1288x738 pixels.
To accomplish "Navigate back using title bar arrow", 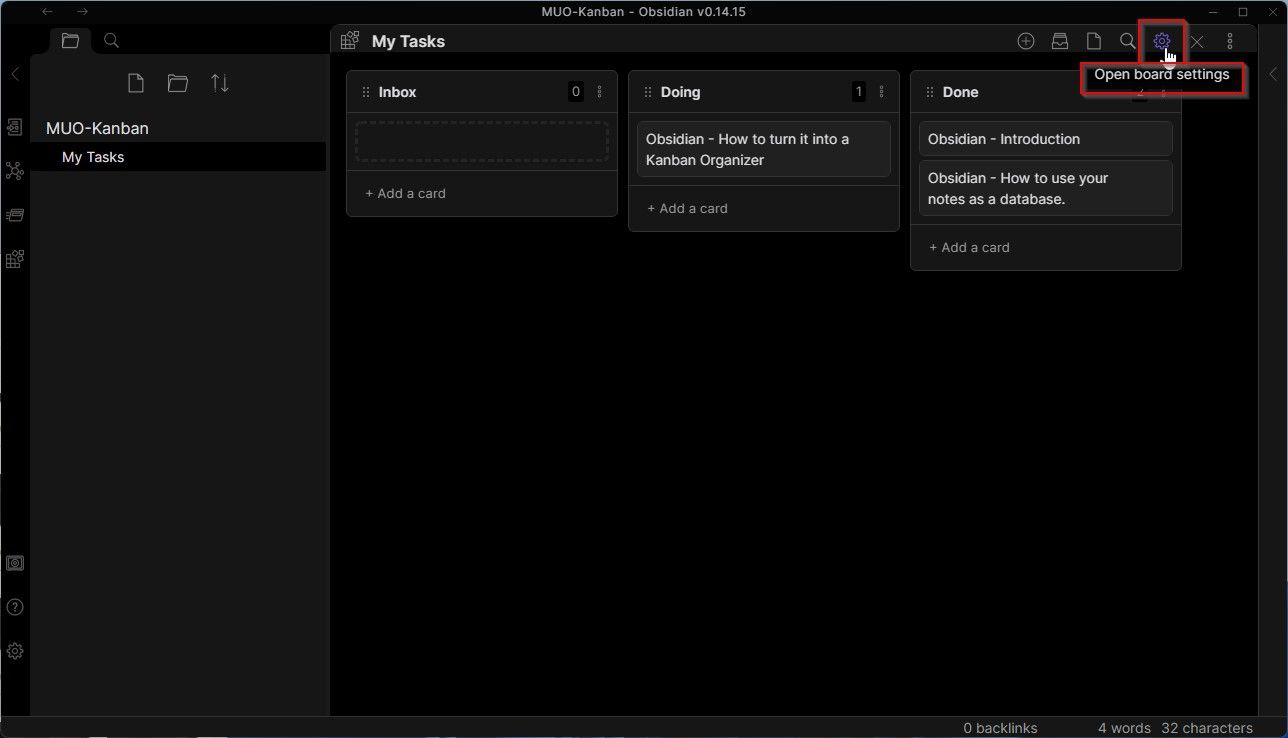I will (48, 12).
